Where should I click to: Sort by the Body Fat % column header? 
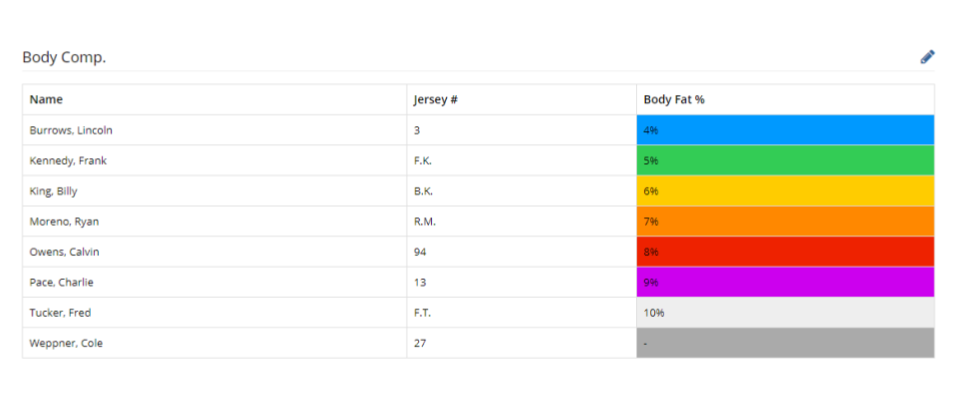click(675, 100)
